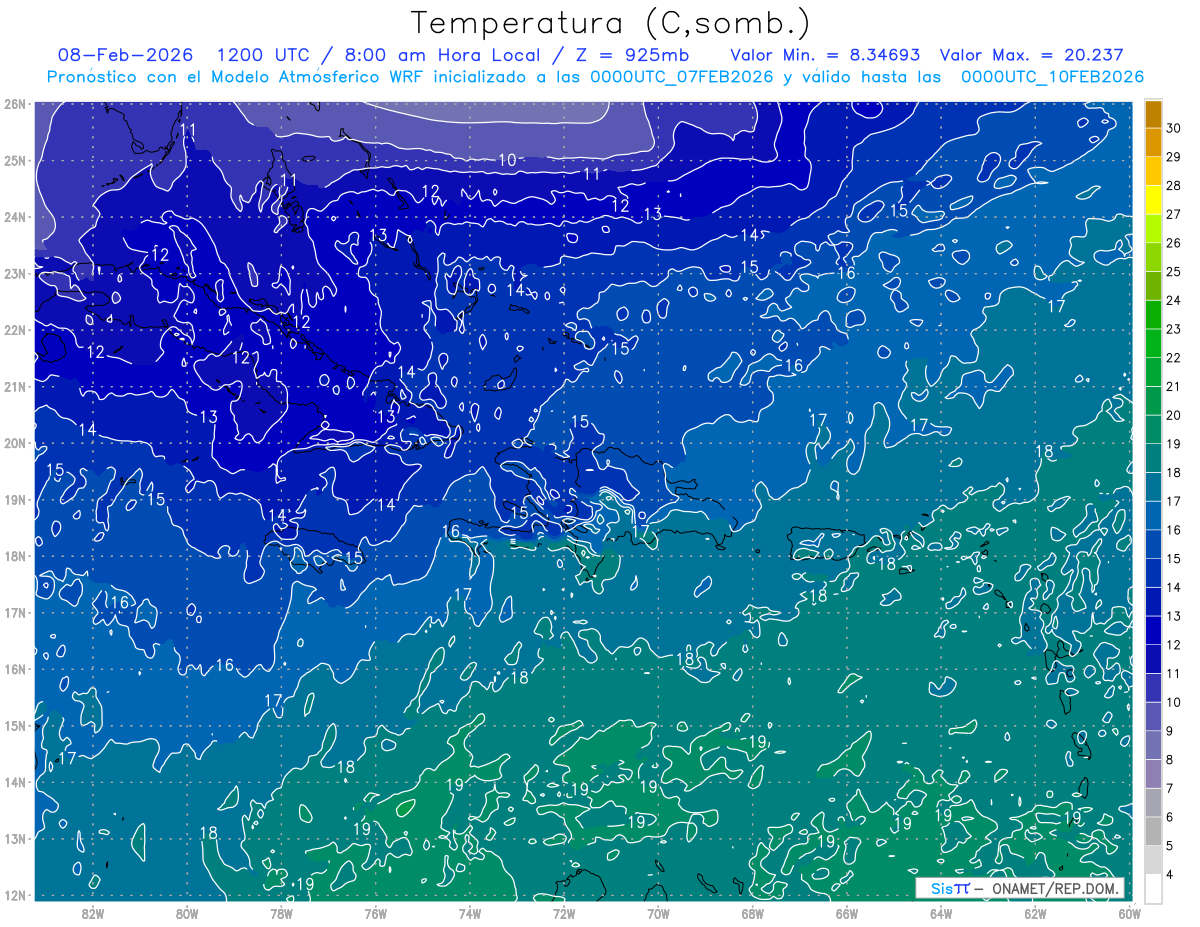This screenshot has width=1200, height=927.
Task: Click the 62W longitude axis label
Action: (x=1034, y=913)
